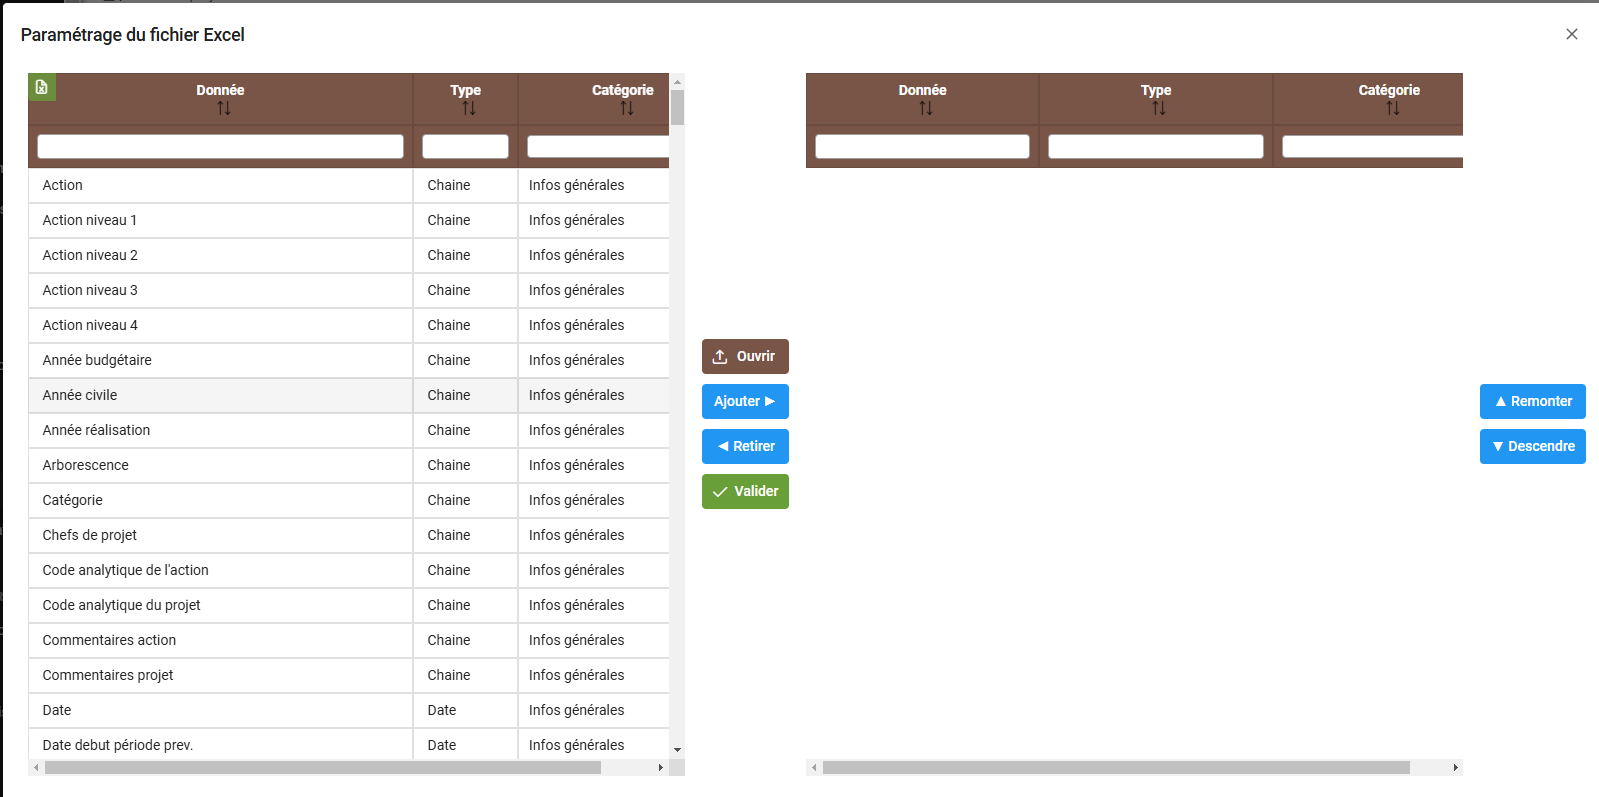
Task: Sort left table by Type column arrows
Action: [469, 108]
